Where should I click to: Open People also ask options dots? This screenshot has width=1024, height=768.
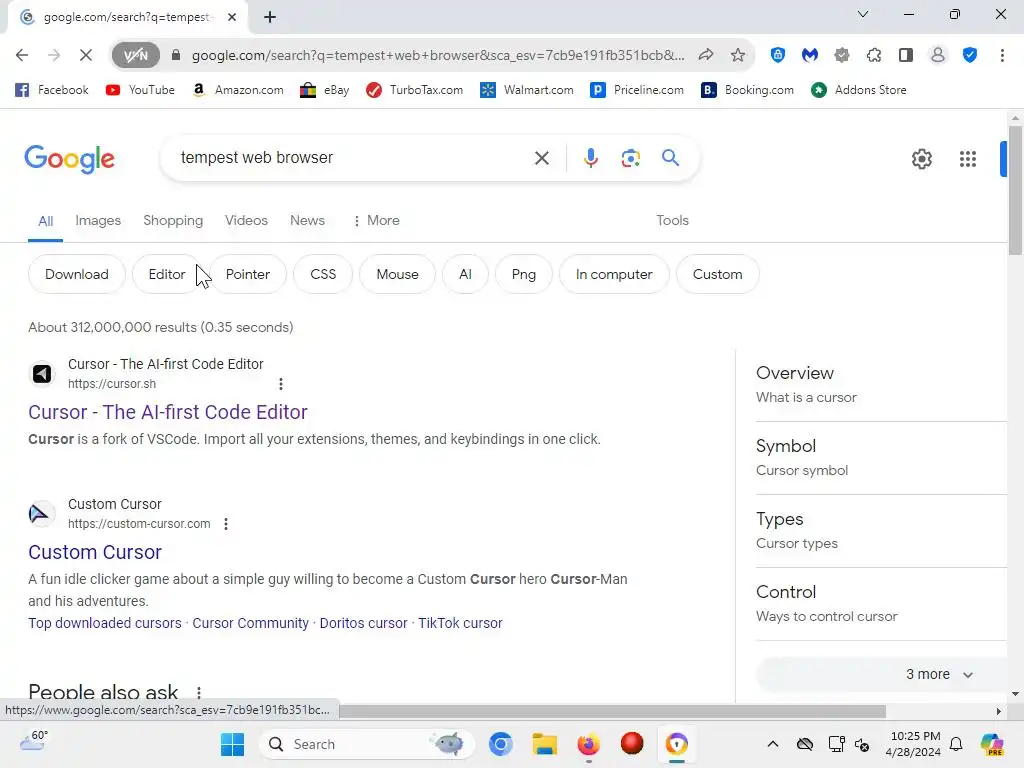tap(199, 693)
